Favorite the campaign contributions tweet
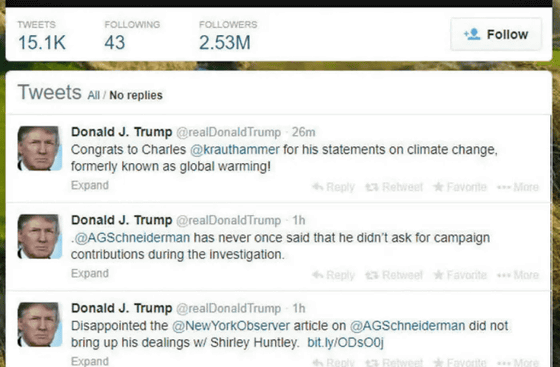The width and height of the screenshot is (560, 367). [x=460, y=275]
